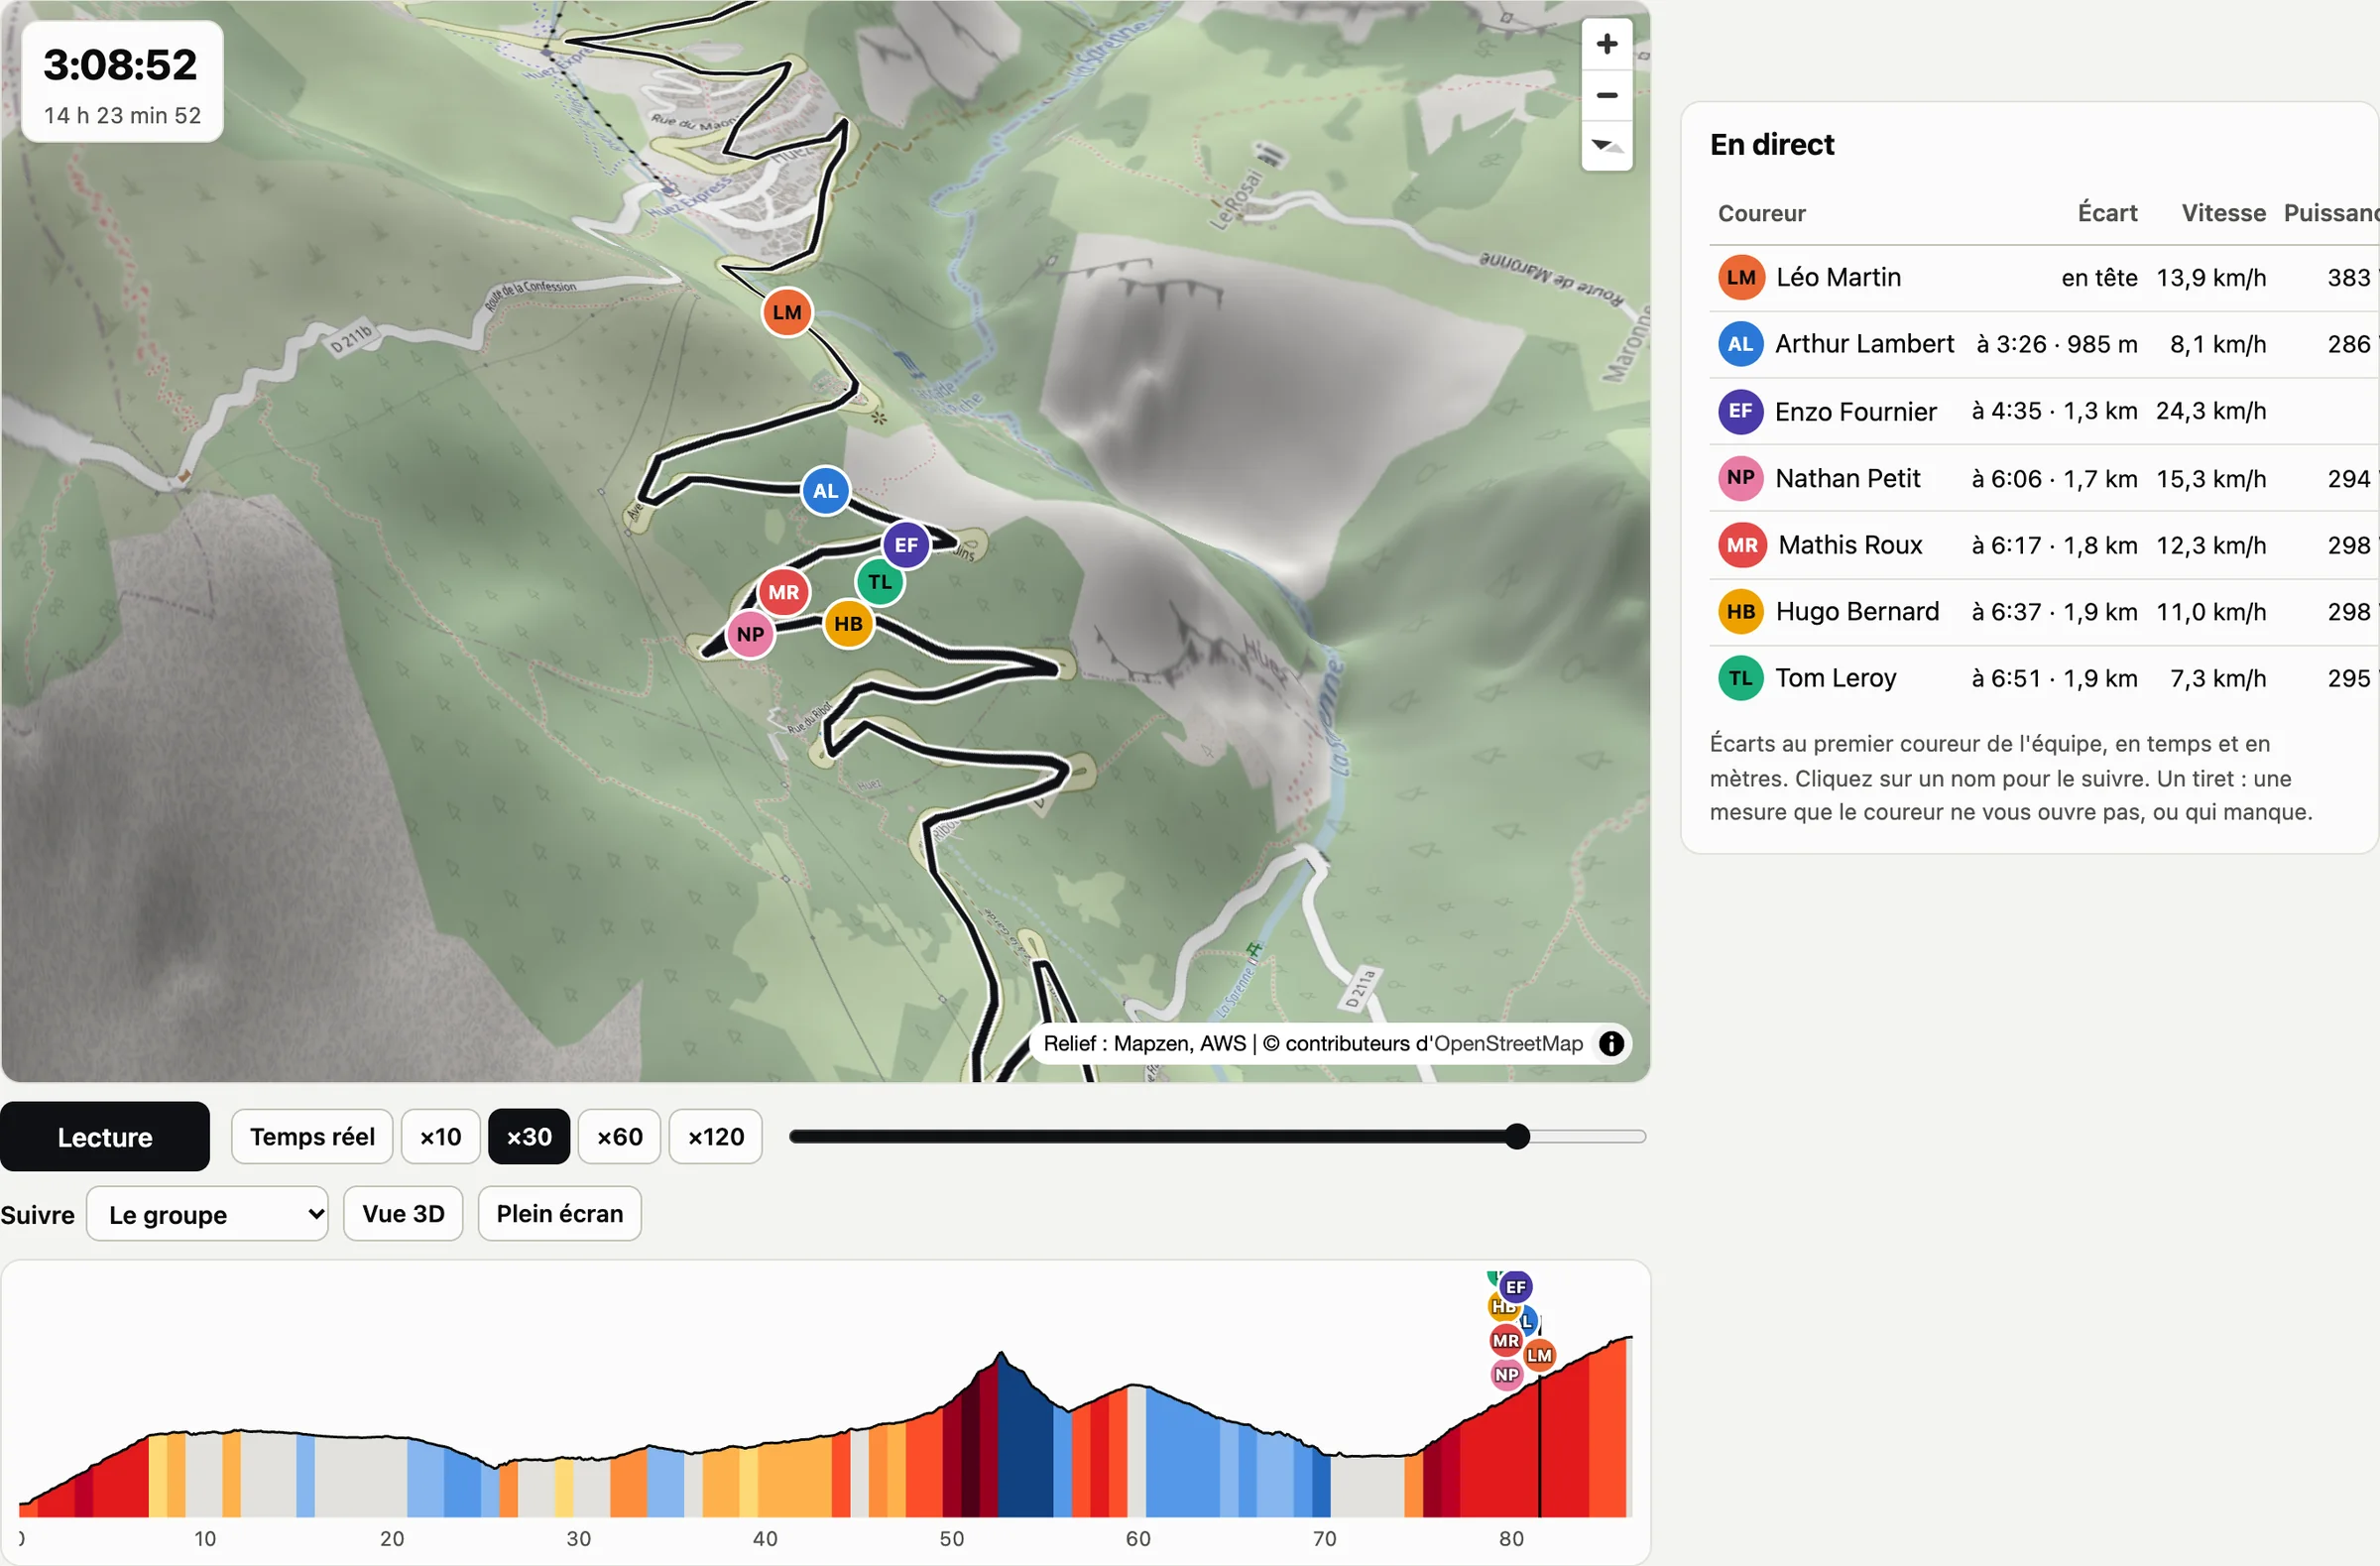Viewport: 2380px width, 1566px height.
Task: Click Arthur Lambert's gap à 3:26 · 985 m
Action: tap(2057, 344)
